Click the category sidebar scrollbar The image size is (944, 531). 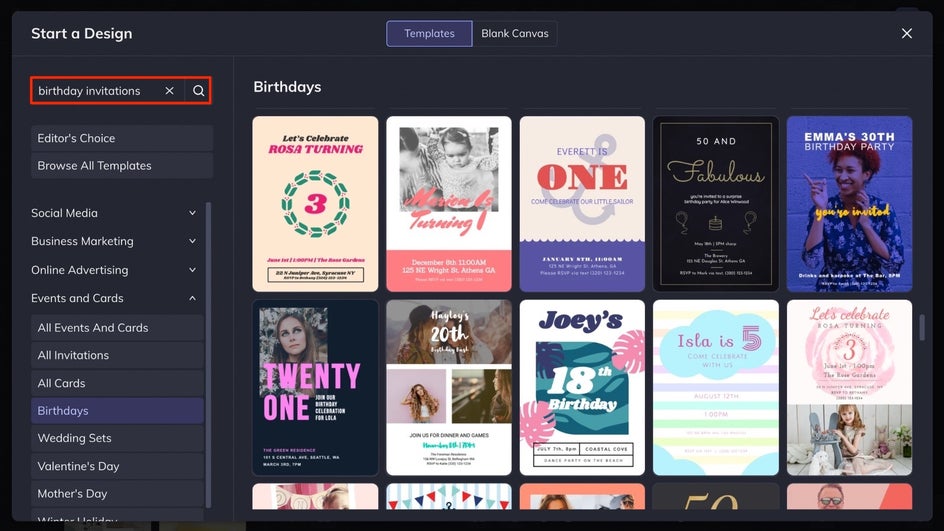pyautogui.click(x=208, y=355)
